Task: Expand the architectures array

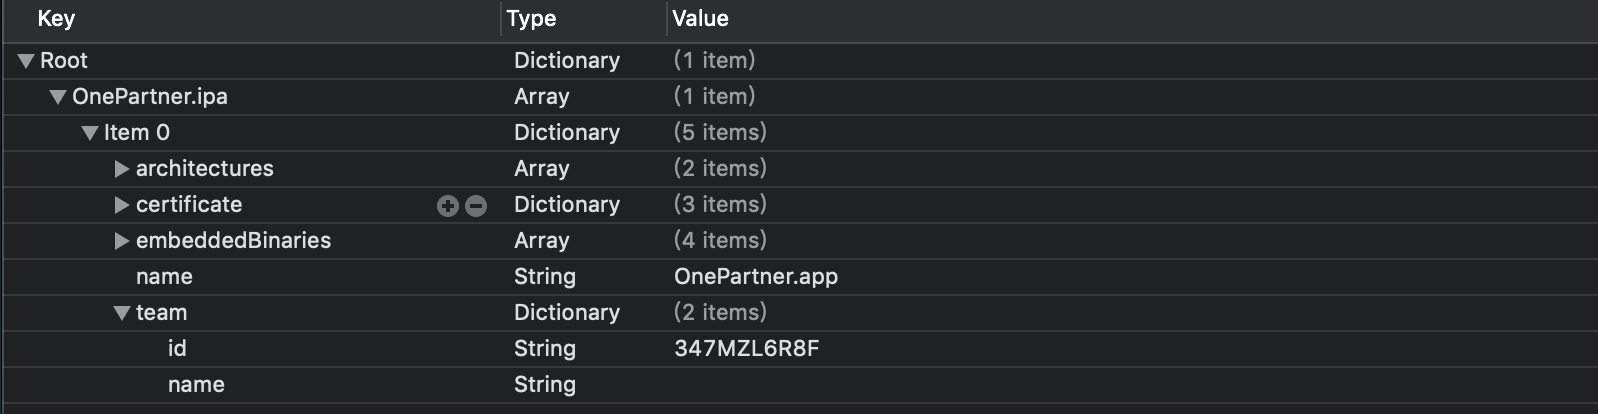Action: coord(122,169)
